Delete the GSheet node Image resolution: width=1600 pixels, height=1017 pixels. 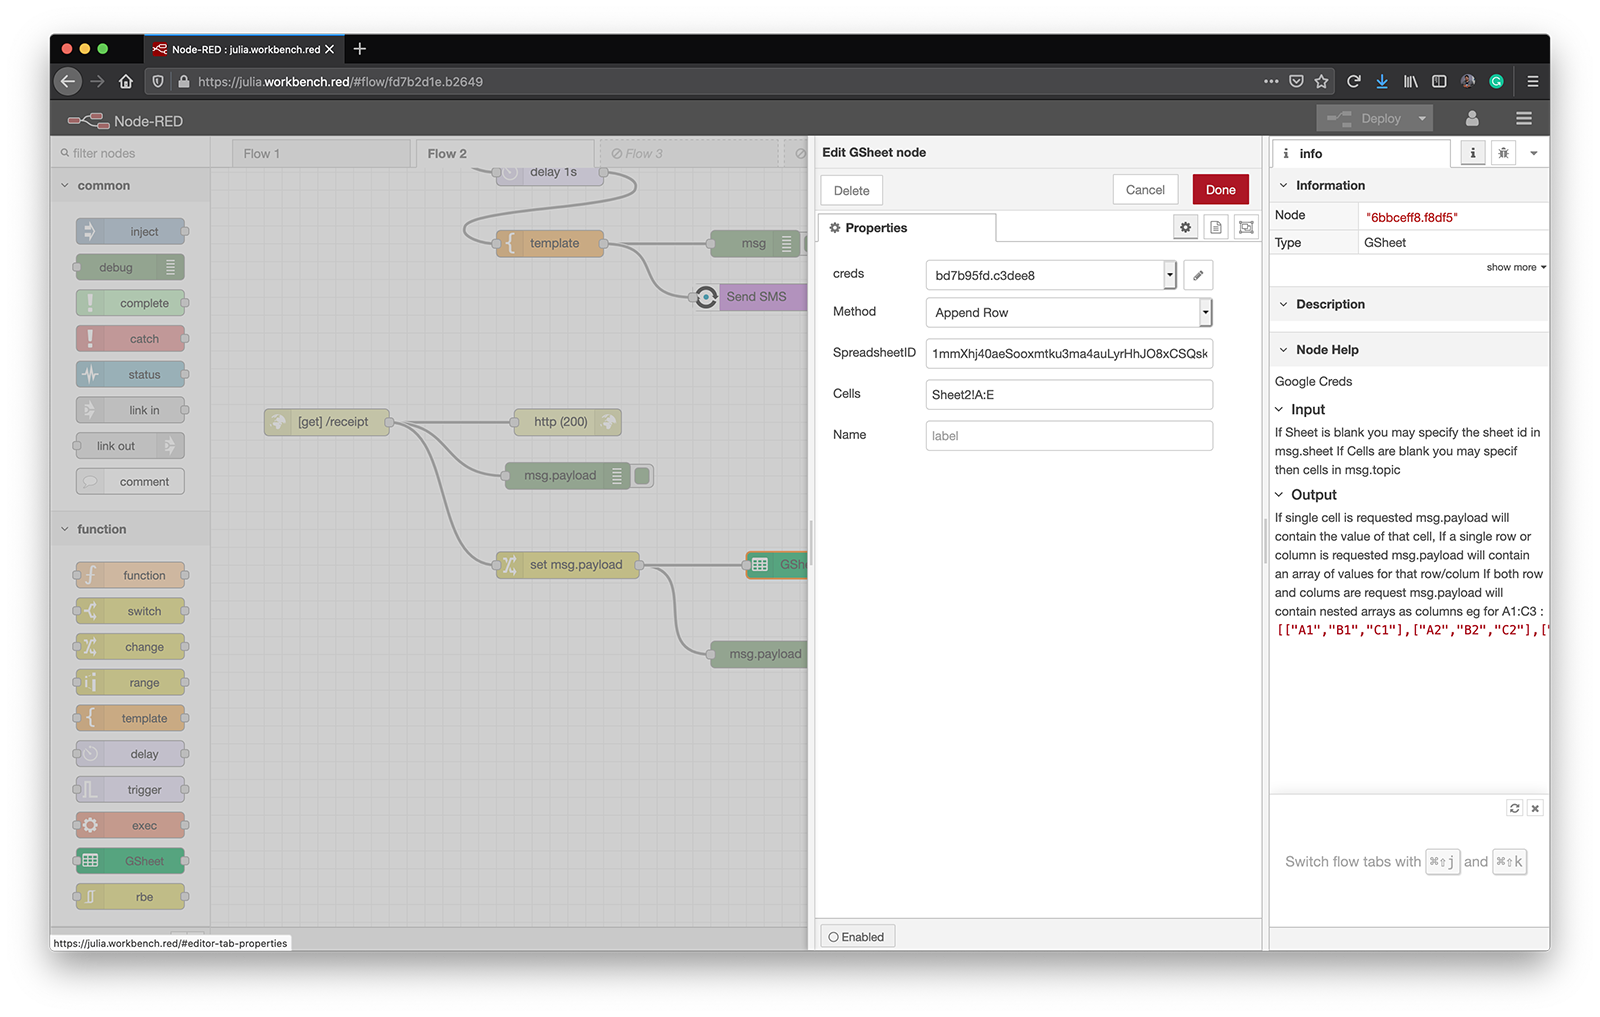[851, 191]
